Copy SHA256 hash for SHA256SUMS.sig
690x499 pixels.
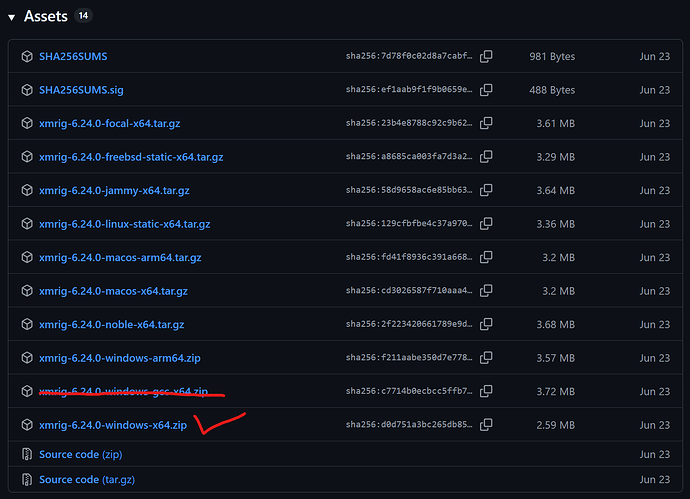pyautogui.click(x=486, y=90)
